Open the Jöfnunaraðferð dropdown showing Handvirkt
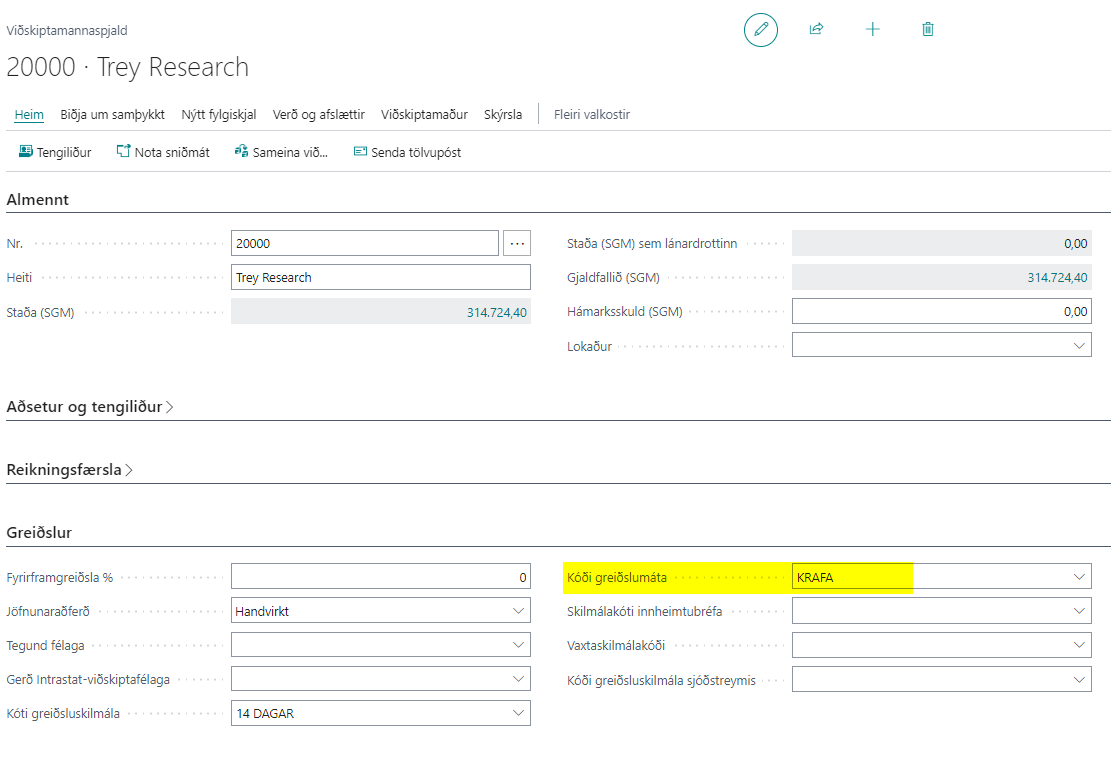Viewport: 1111px width, 758px height. [518, 610]
